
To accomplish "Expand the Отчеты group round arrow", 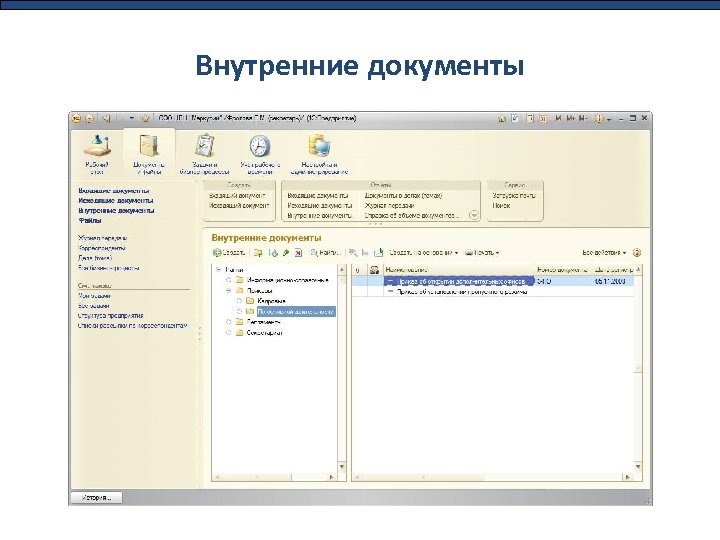I will click(x=474, y=214).
